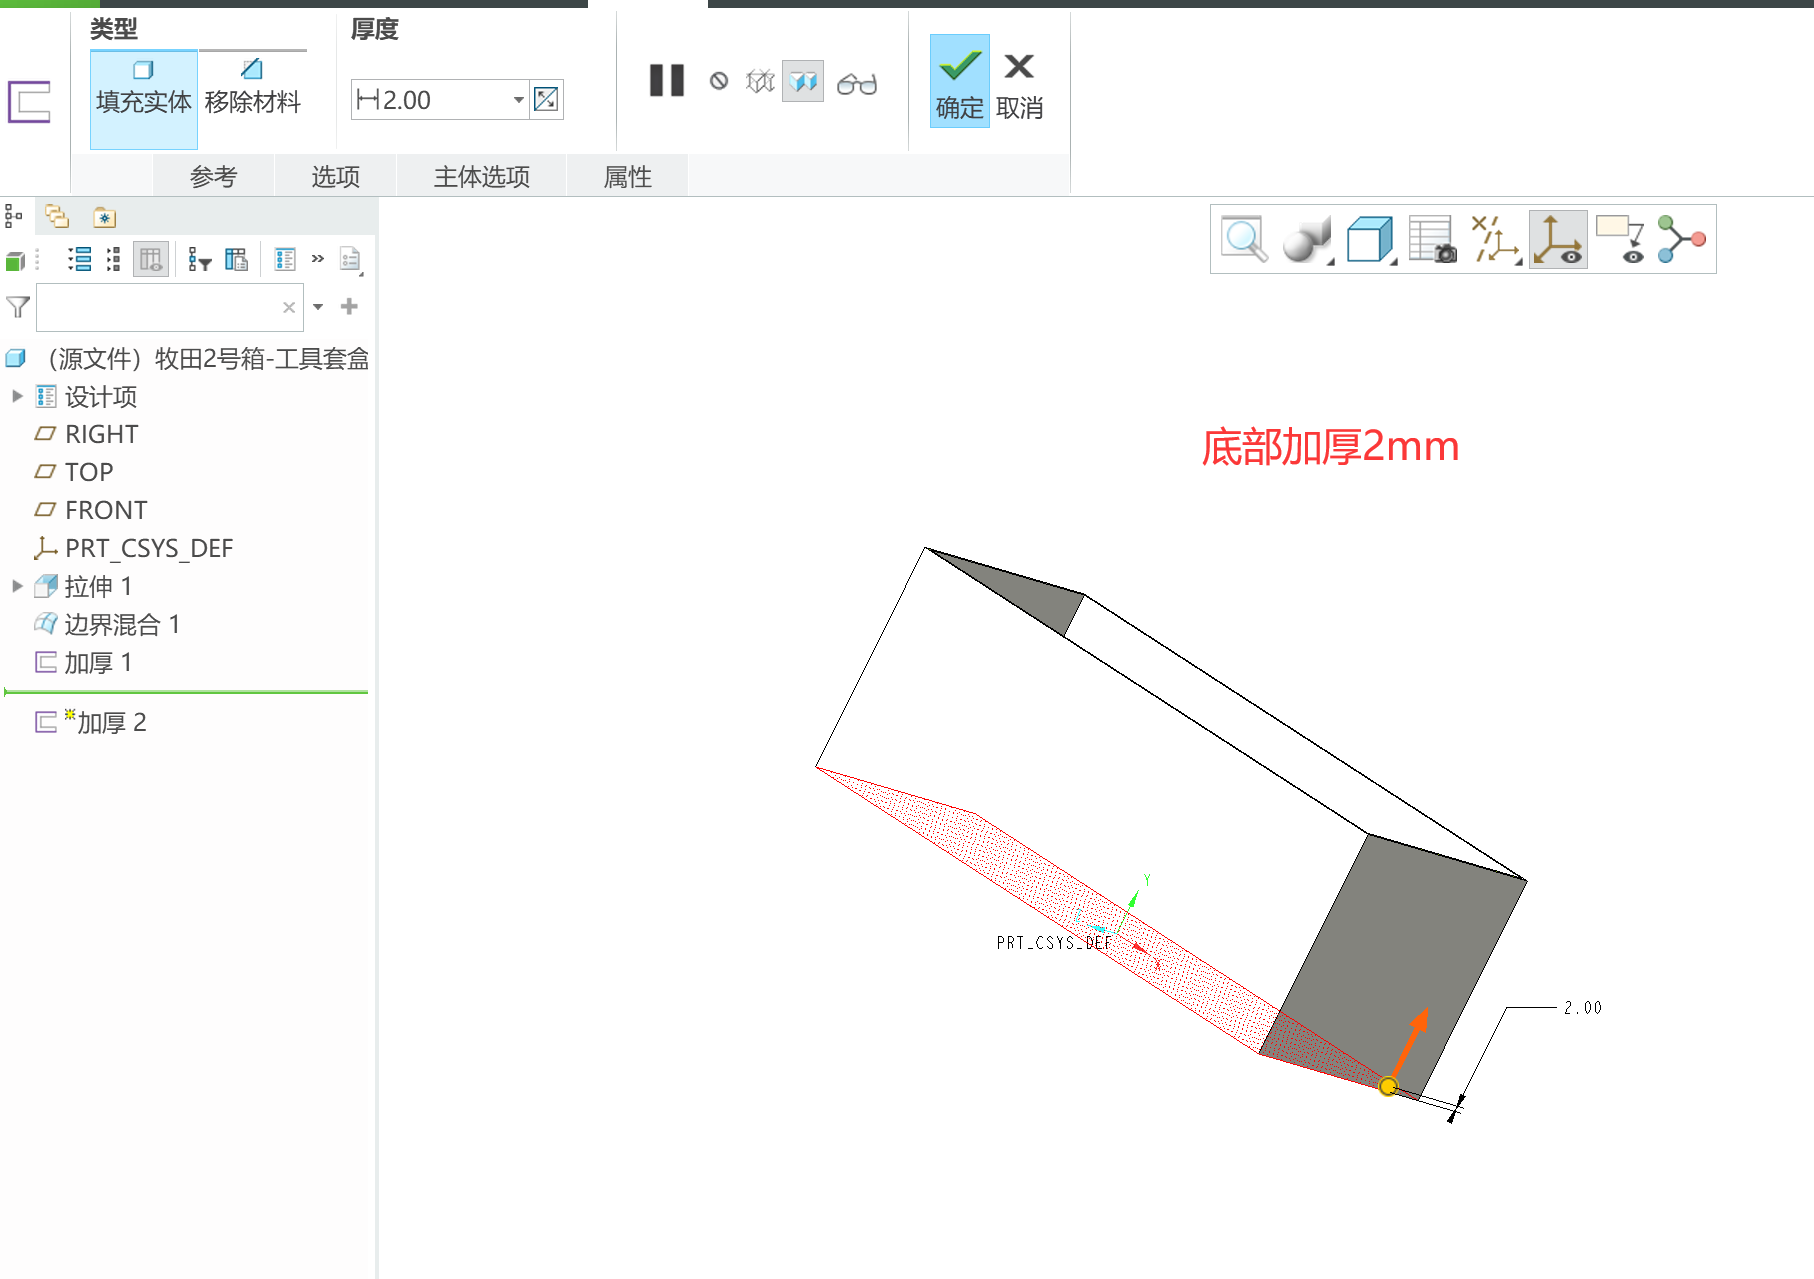This screenshot has height=1279, width=1814.
Task: Open the search options dropdown arrow
Action: coord(318,307)
